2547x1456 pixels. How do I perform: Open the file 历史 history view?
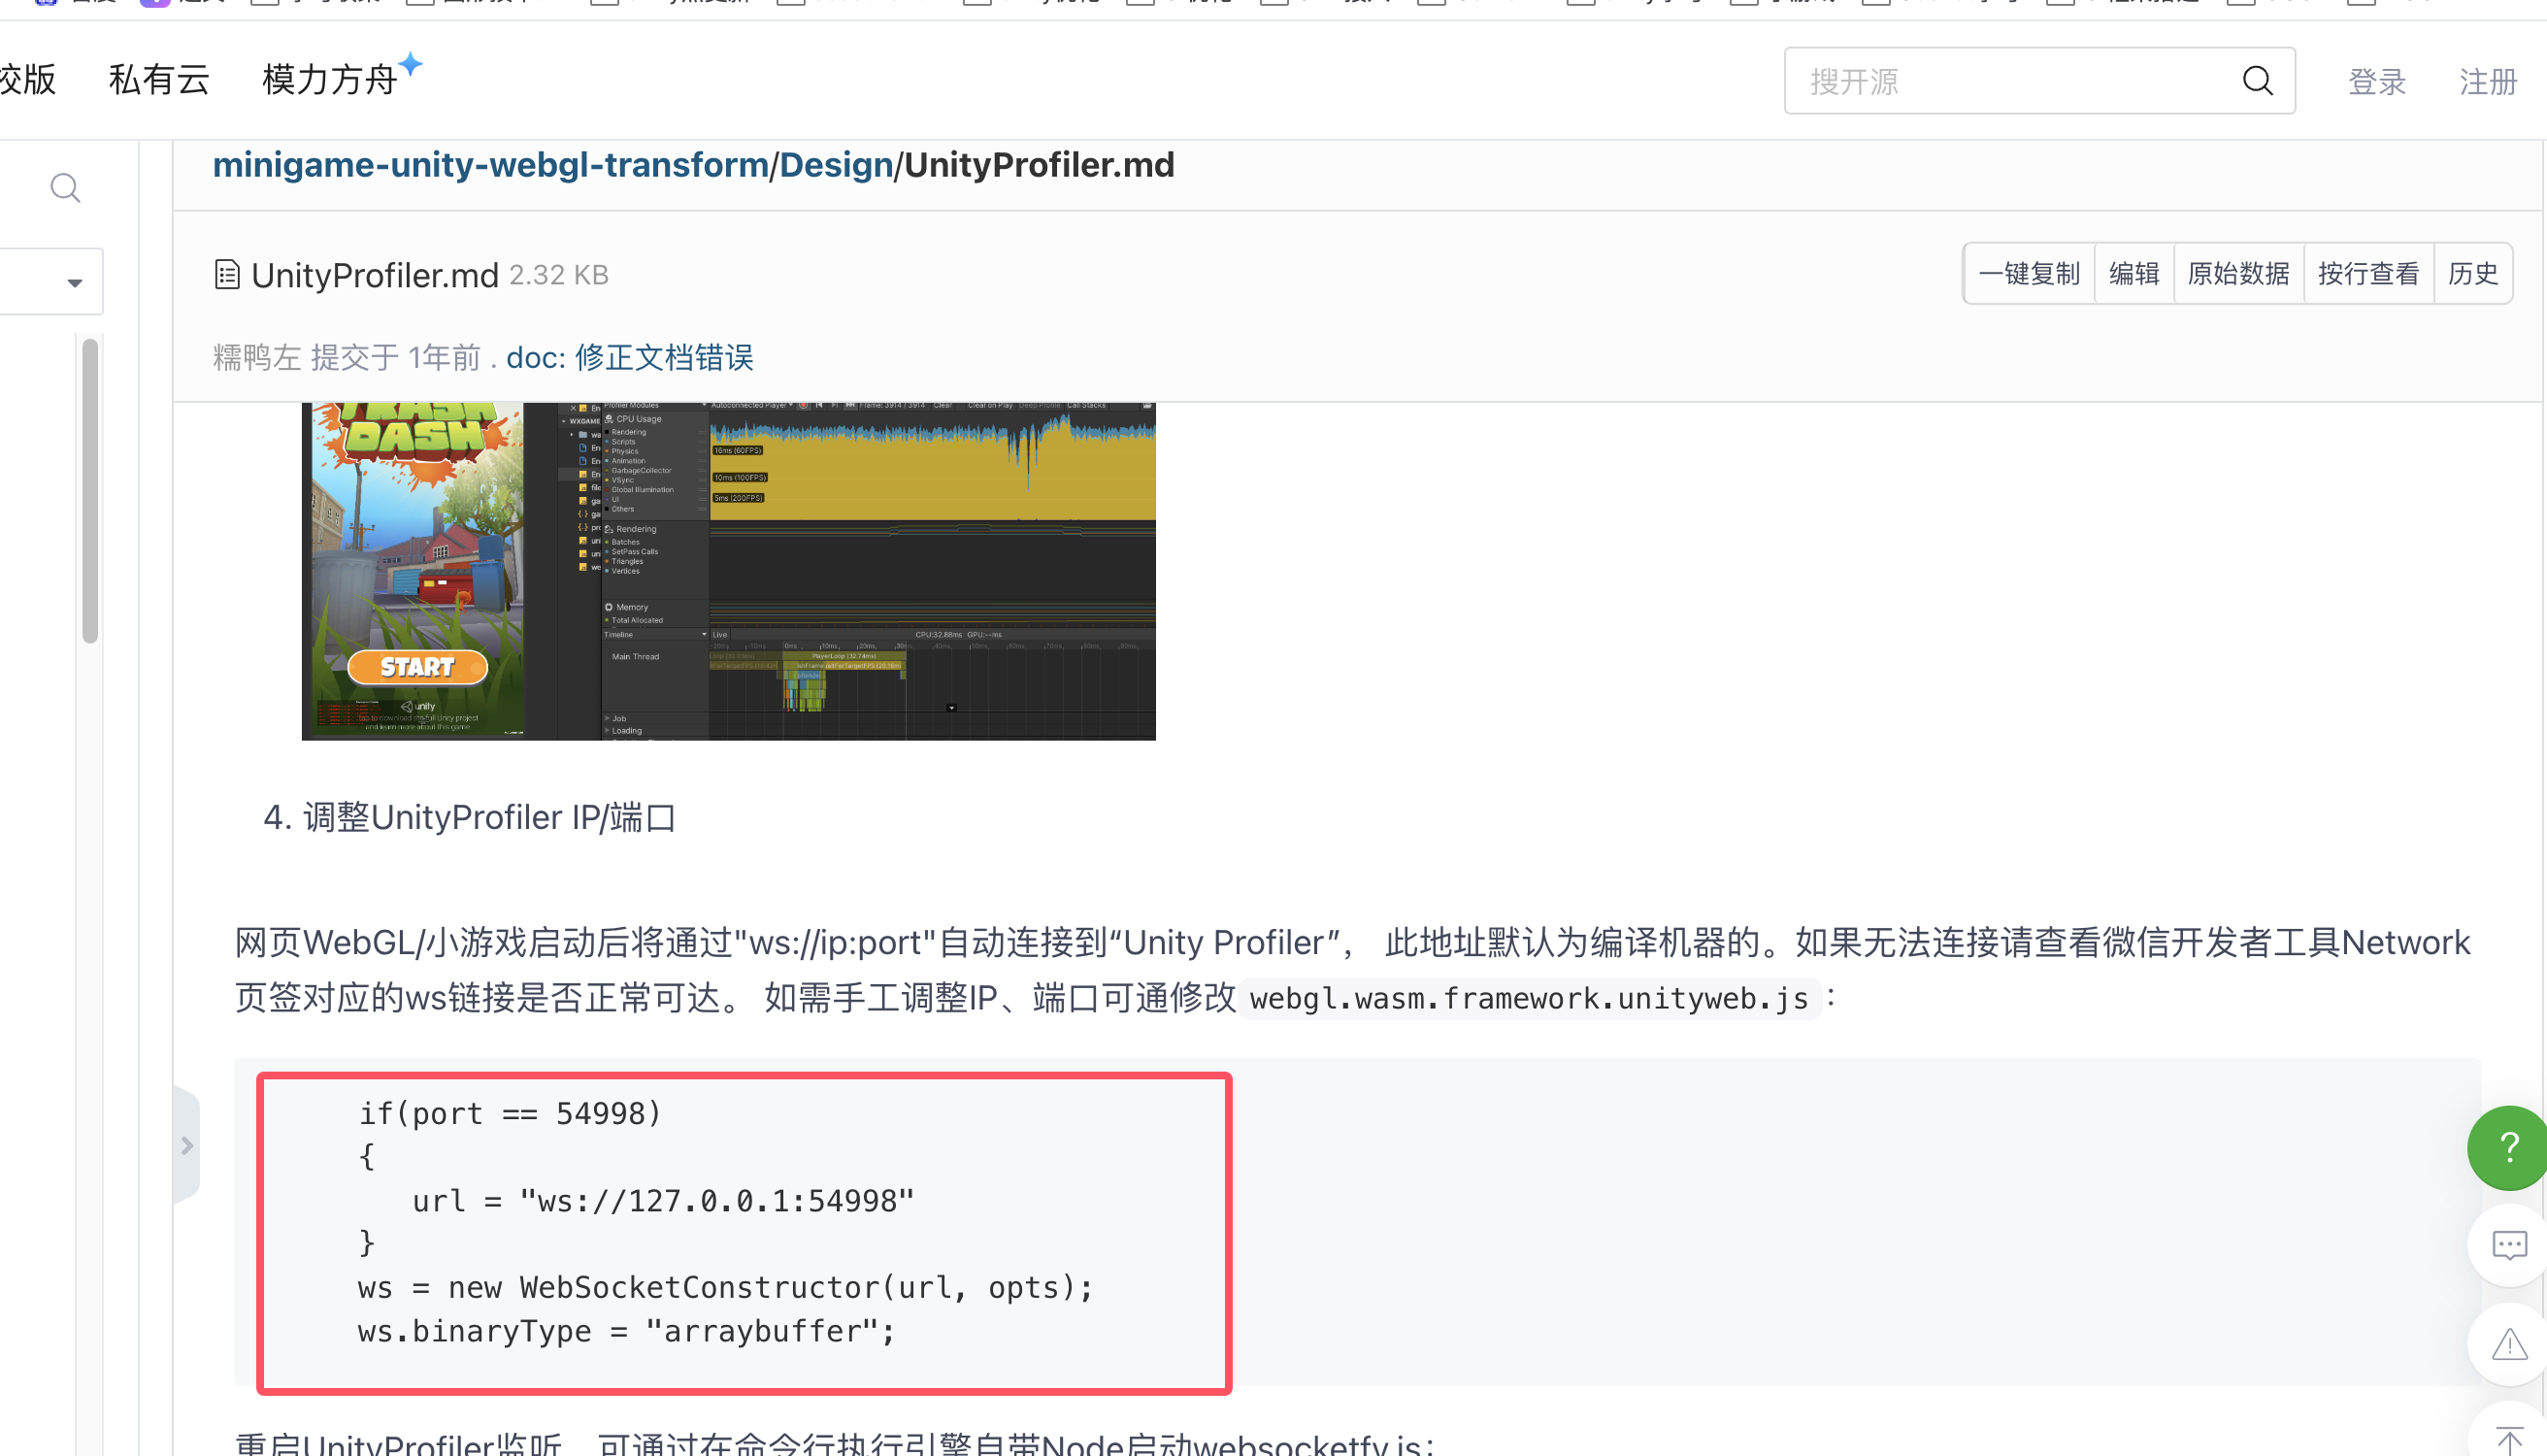2473,273
